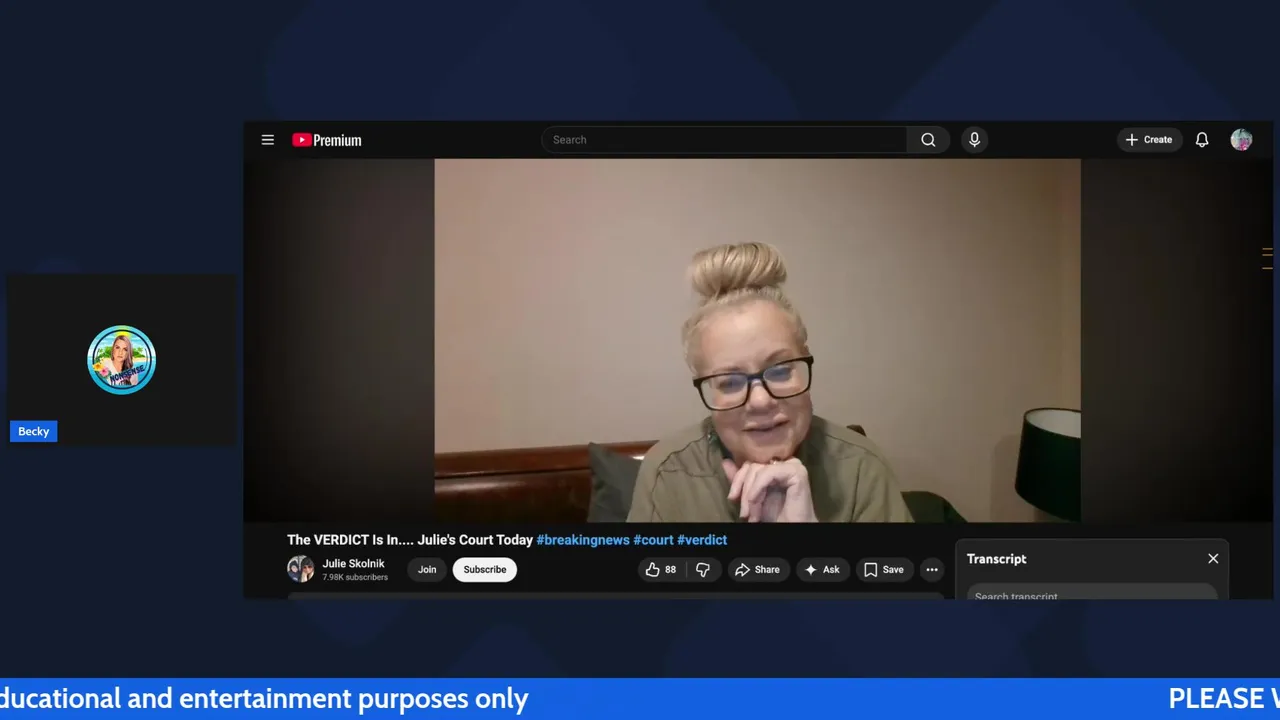This screenshot has height=720, width=1280.
Task: Click the Transcript panel heading
Action: [x=996, y=559]
